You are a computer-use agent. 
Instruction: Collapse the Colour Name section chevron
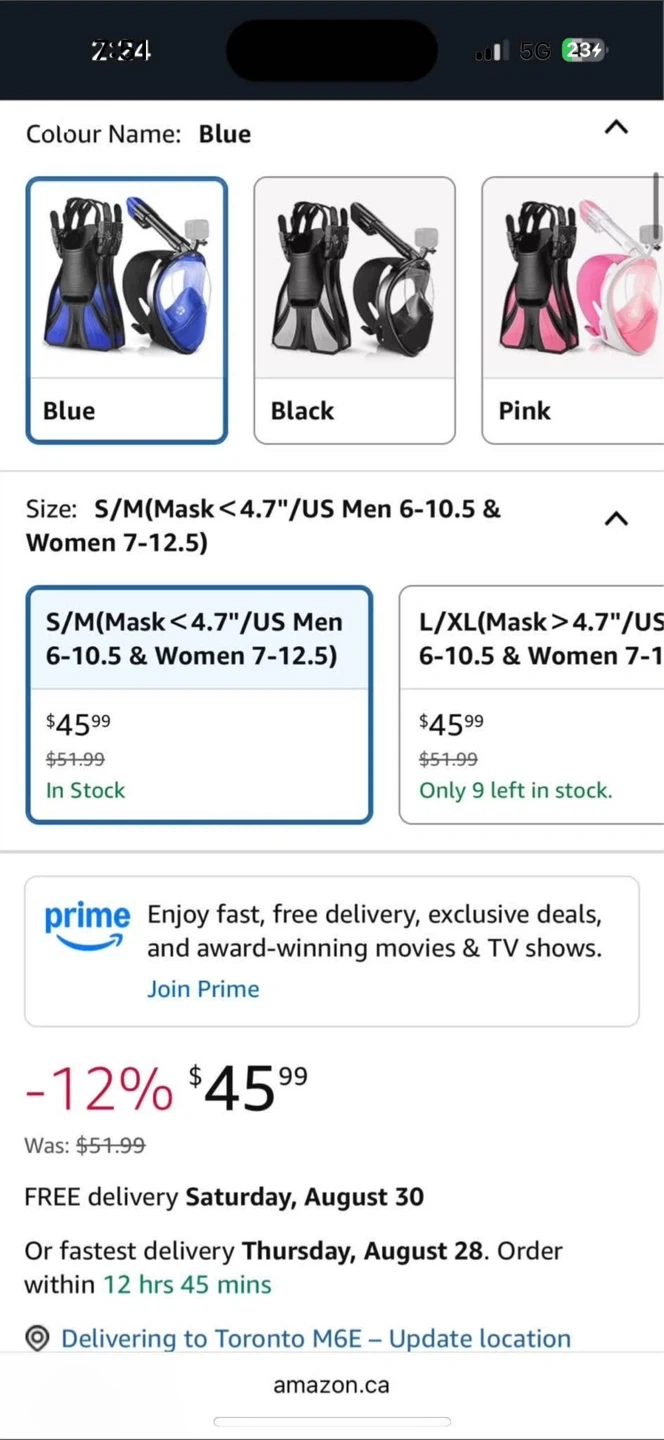pos(617,128)
